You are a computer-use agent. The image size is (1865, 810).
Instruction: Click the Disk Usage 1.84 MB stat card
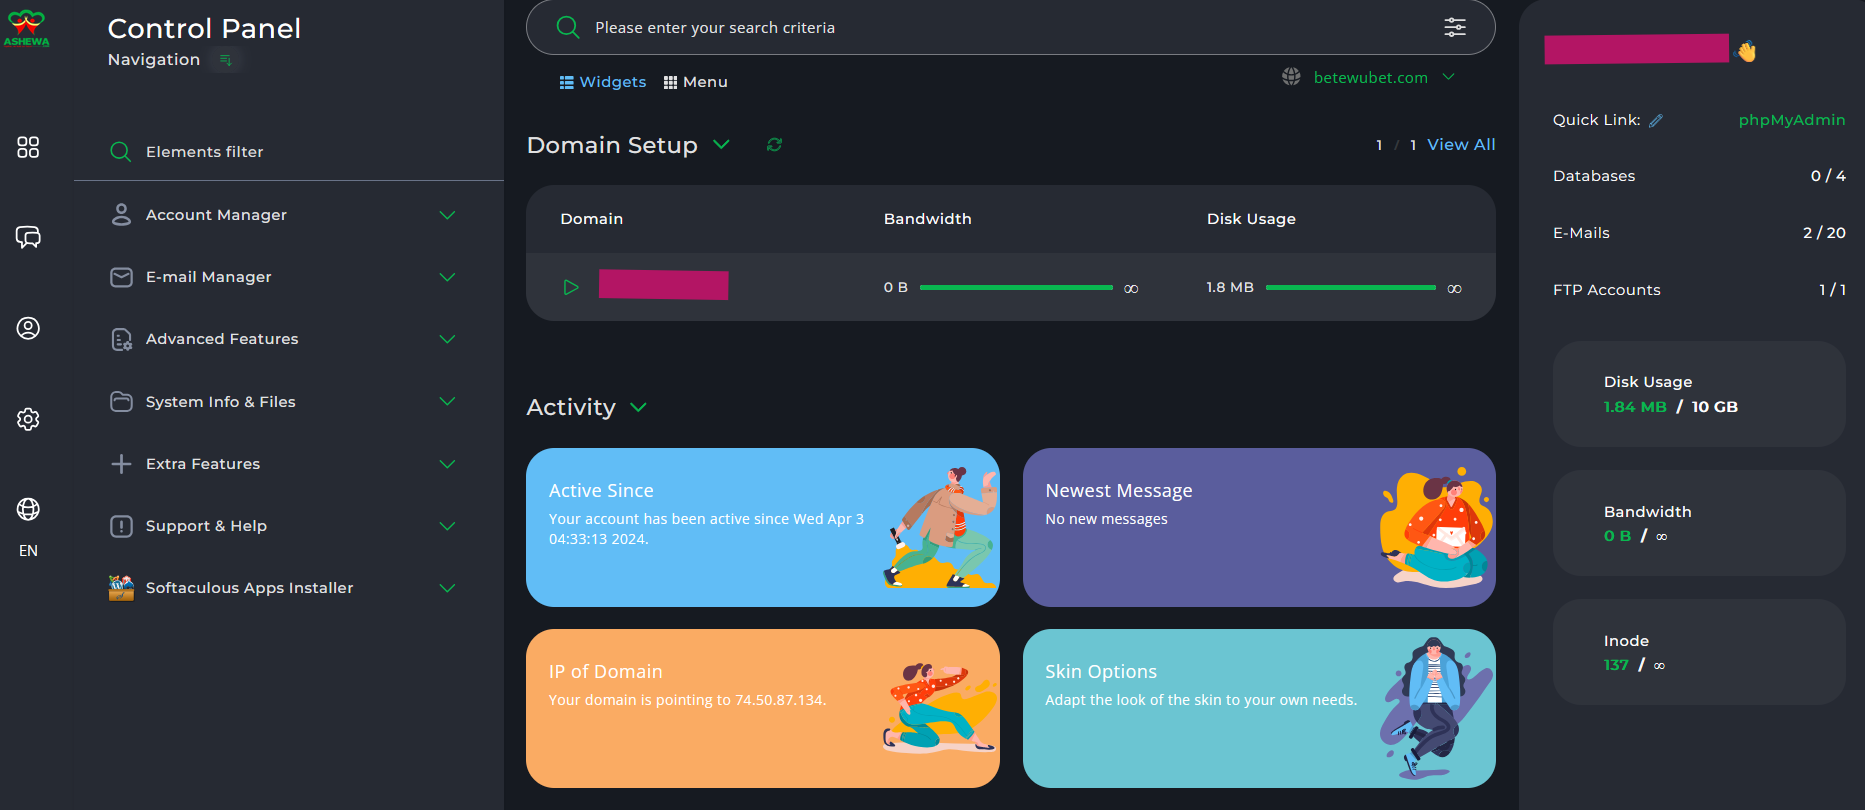coord(1699,394)
